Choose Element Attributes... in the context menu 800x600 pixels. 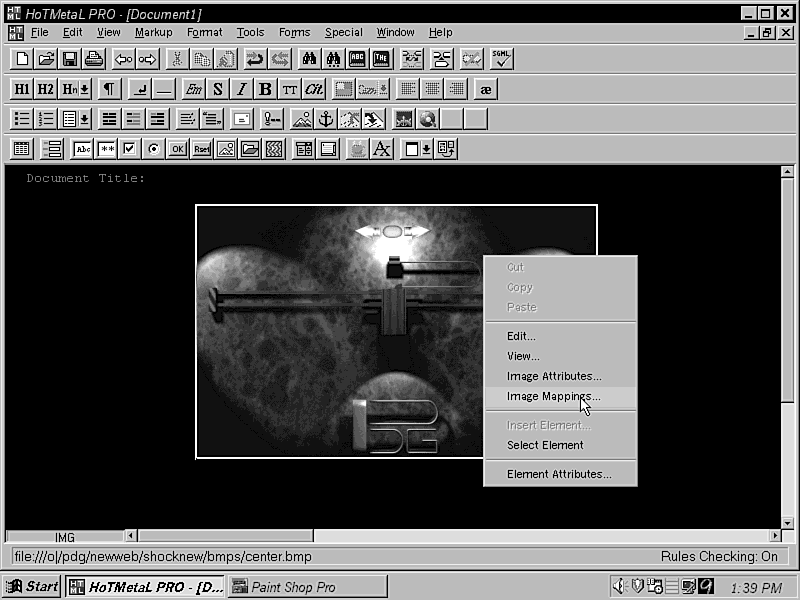pos(560,474)
